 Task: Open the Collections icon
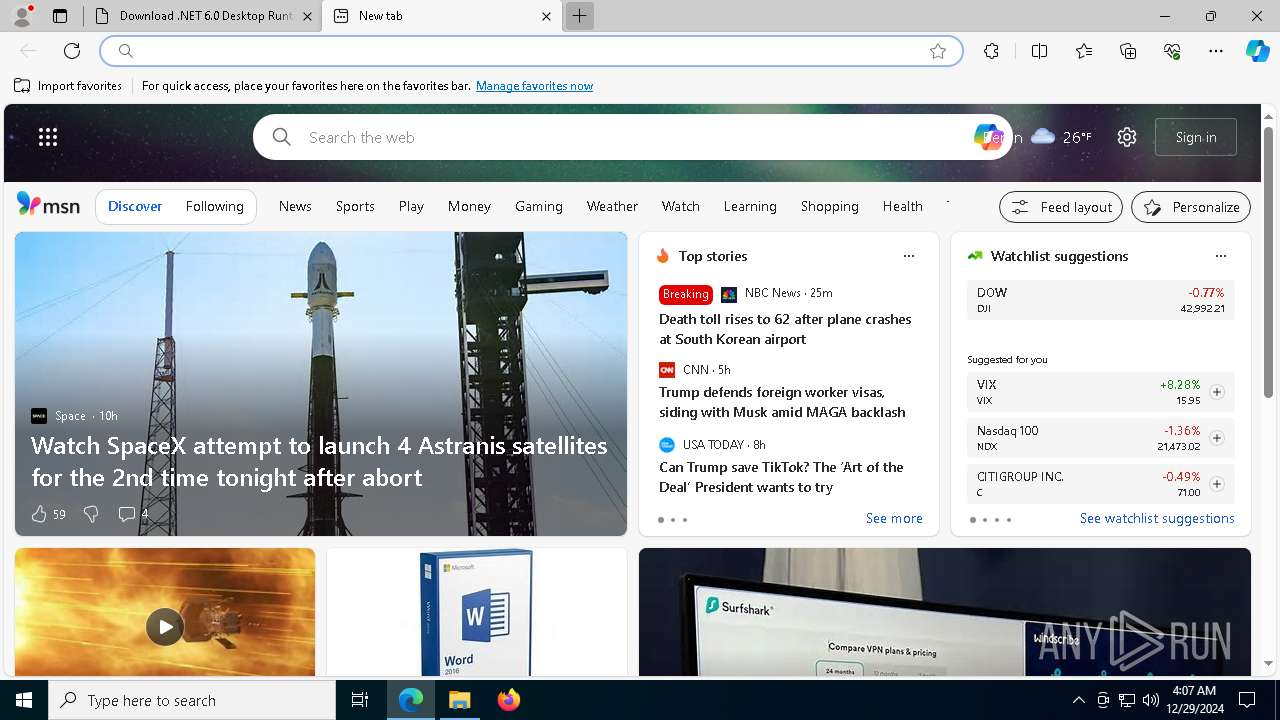(x=1128, y=51)
